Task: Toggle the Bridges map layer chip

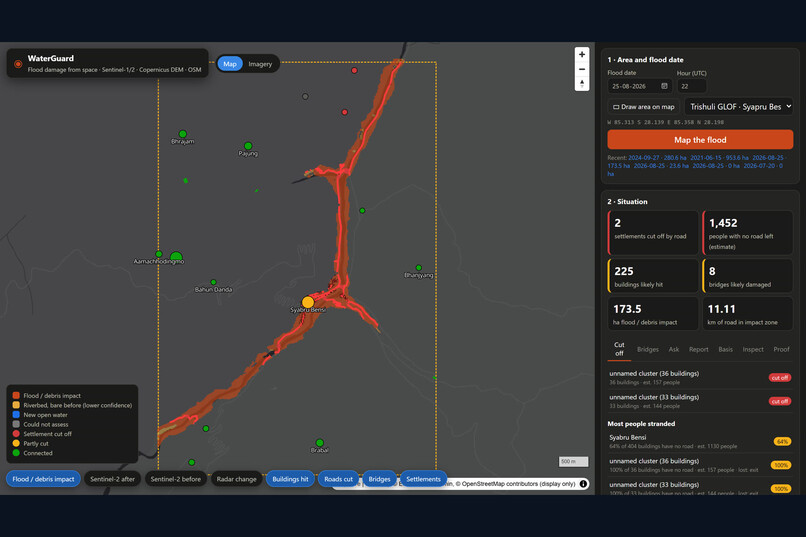Action: 379,479
